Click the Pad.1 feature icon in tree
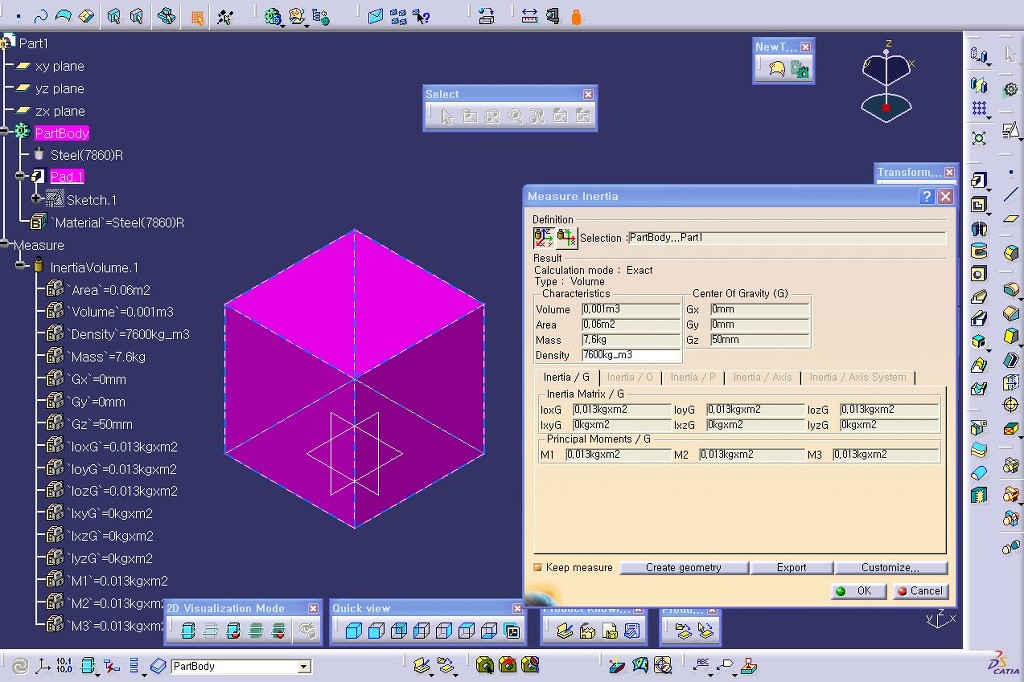Image resolution: width=1024 pixels, height=682 pixels. click(x=38, y=177)
